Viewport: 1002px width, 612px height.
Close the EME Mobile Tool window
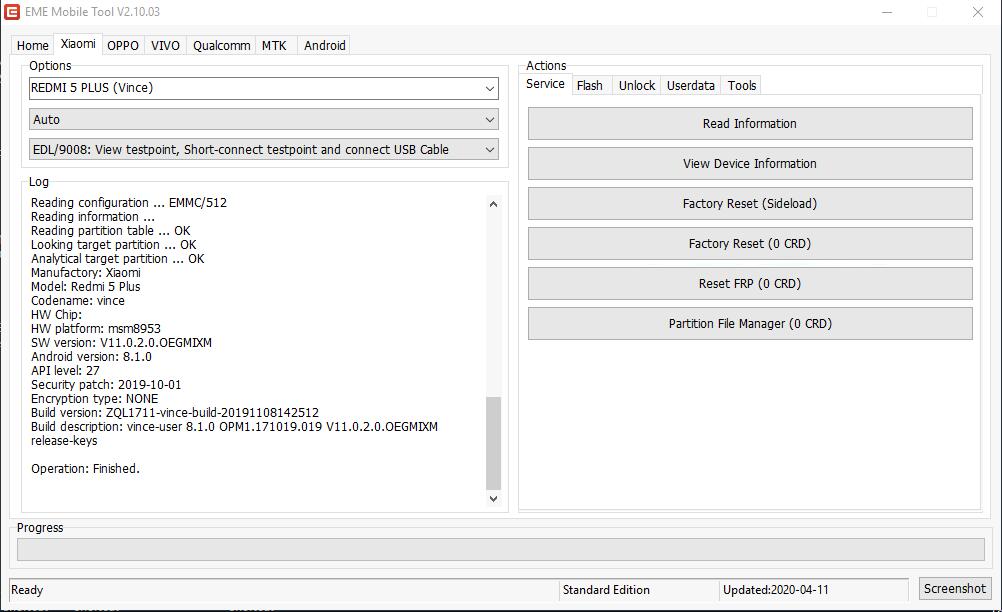tap(978, 12)
